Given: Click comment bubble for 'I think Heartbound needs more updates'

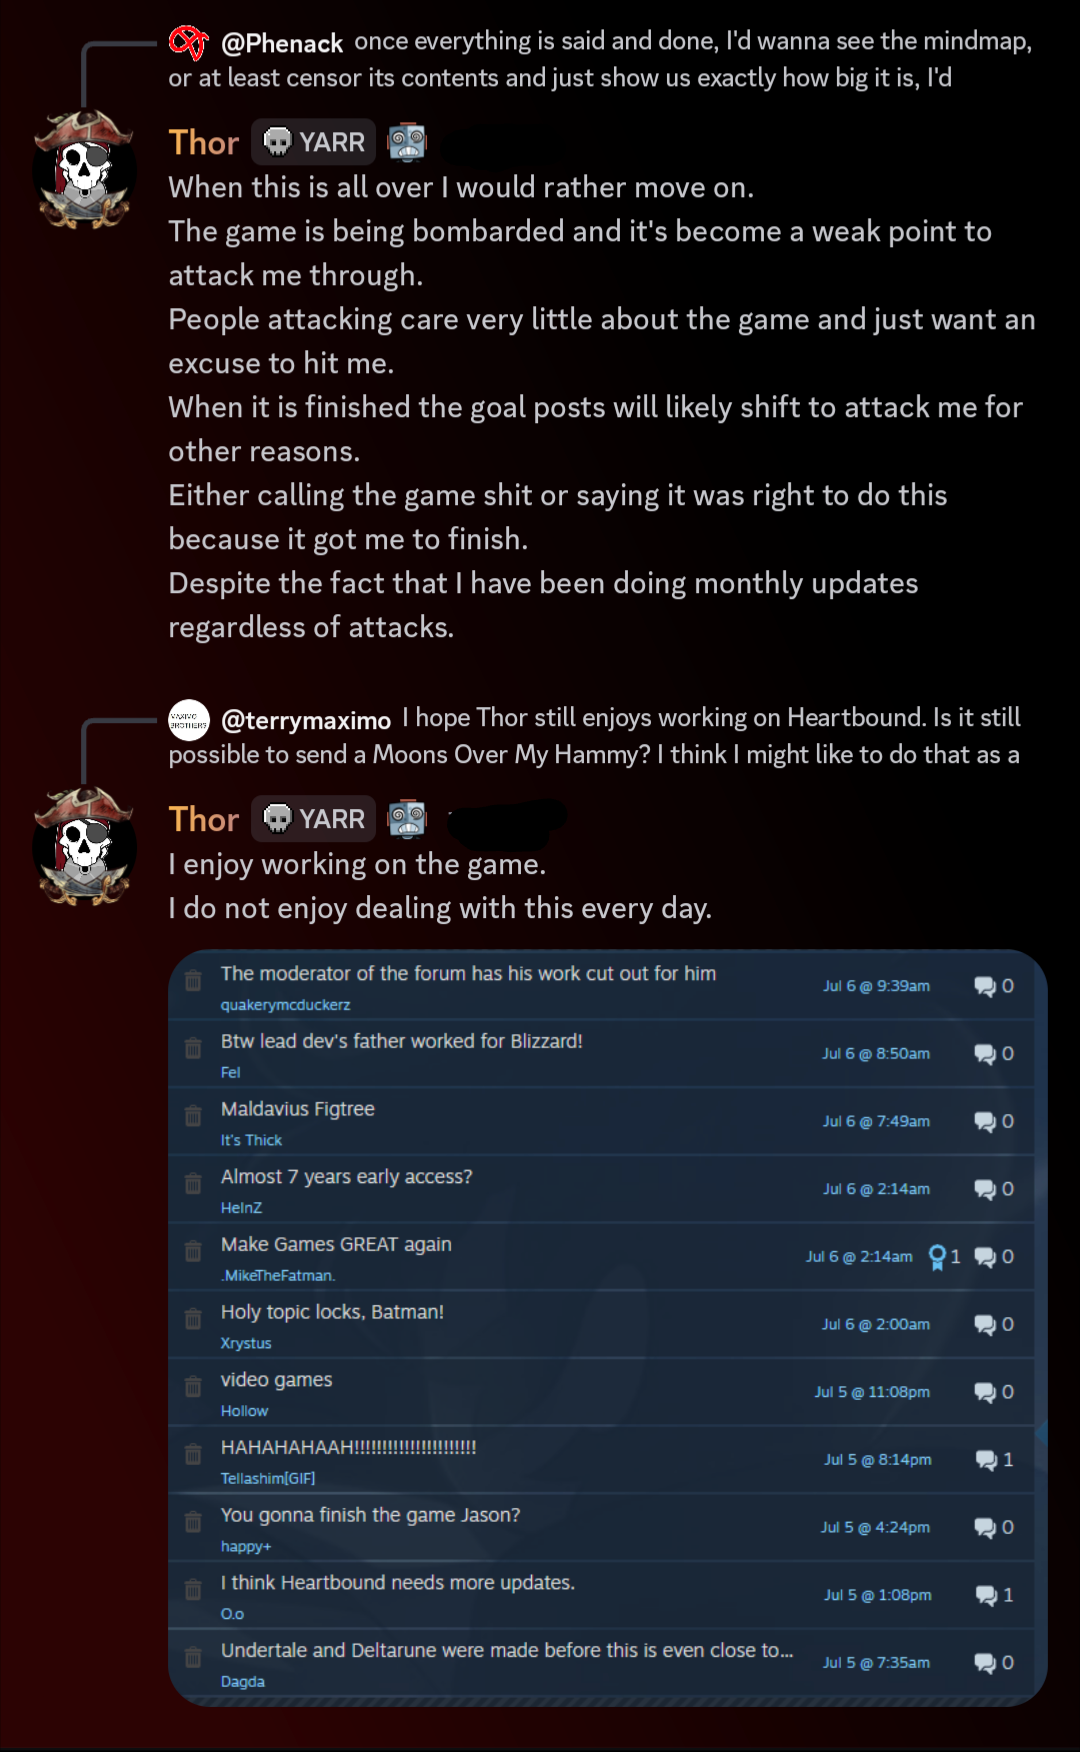Looking at the screenshot, I should 986,1595.
